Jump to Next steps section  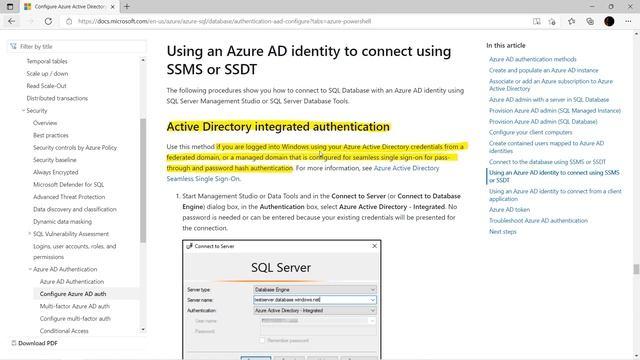(x=502, y=231)
